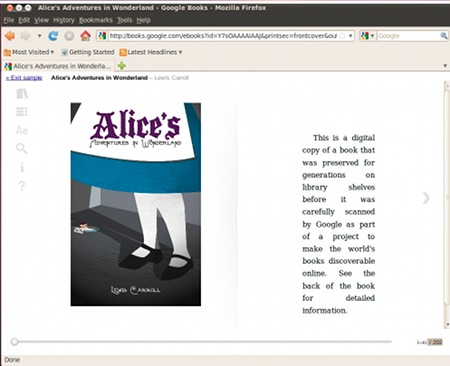Open the Bookmarks menu
This screenshot has height=366, width=450.
click(x=96, y=20)
